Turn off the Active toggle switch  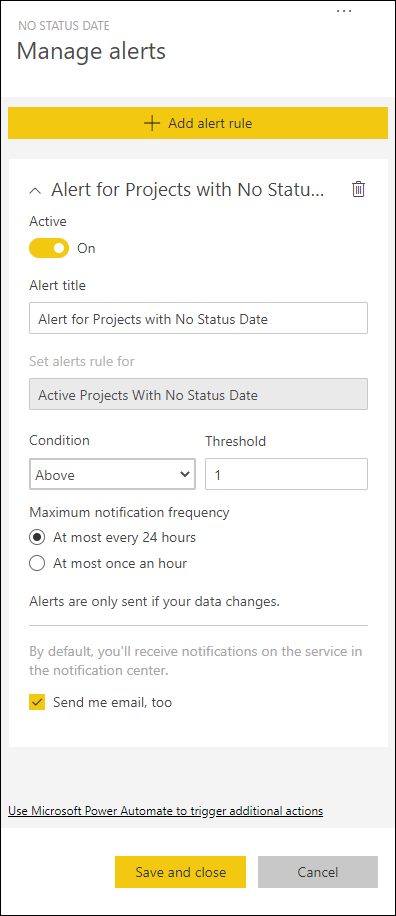tap(49, 248)
